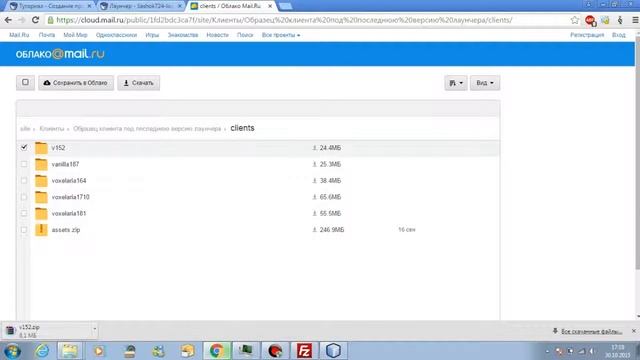This screenshot has width=640, height=360.
Task: Open the voxelaria164 folder icon
Action: click(41, 180)
